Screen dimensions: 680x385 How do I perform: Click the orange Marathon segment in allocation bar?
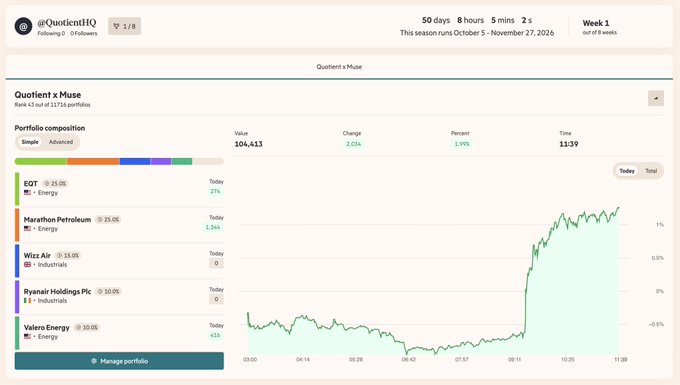point(93,162)
